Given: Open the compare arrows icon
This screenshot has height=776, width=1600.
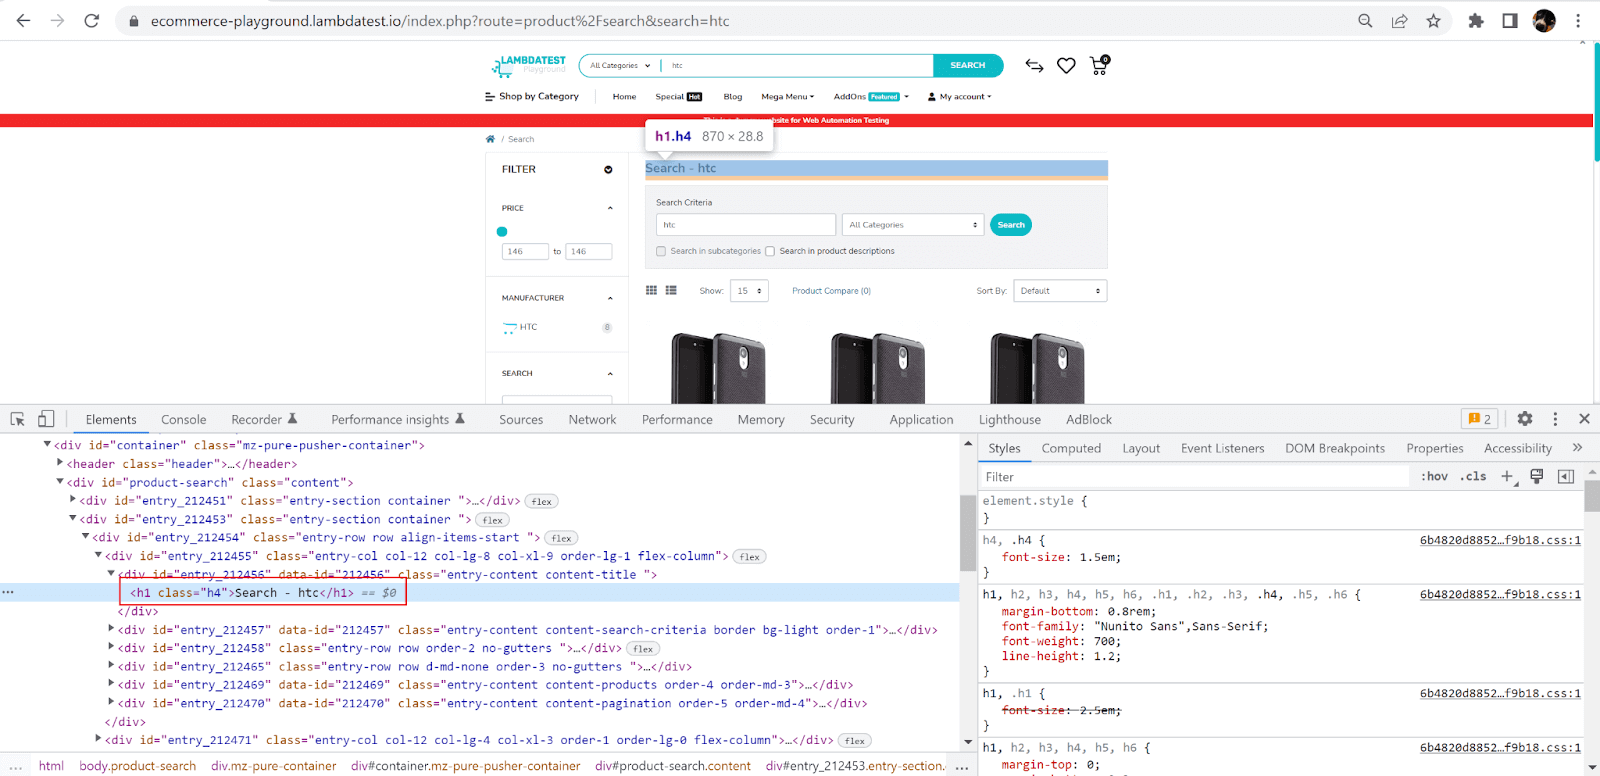Looking at the screenshot, I should [x=1034, y=65].
